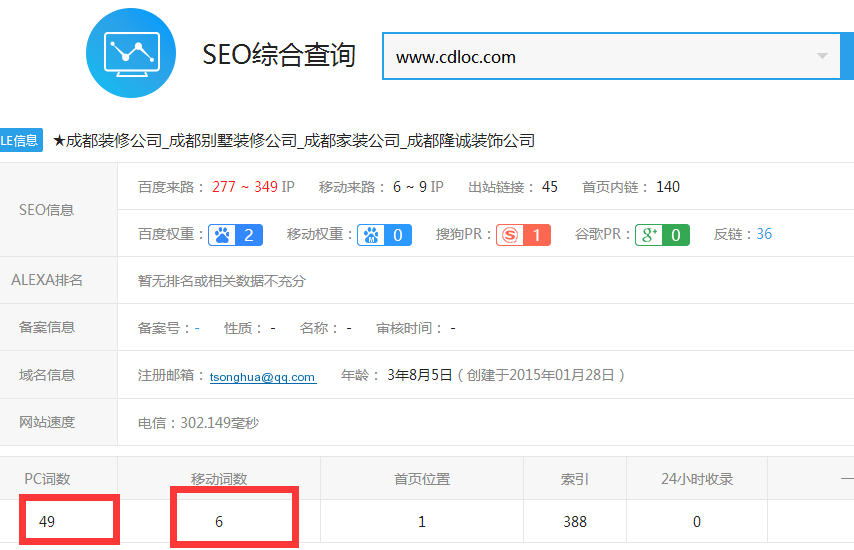
Task: Click the PC词数 value 49
Action: (48, 521)
